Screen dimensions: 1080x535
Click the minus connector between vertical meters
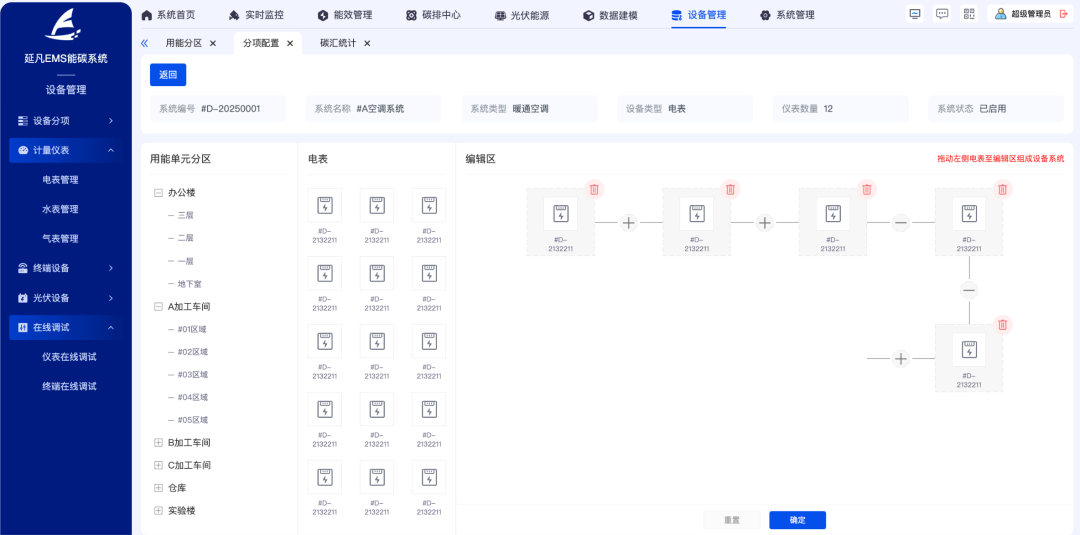point(968,290)
